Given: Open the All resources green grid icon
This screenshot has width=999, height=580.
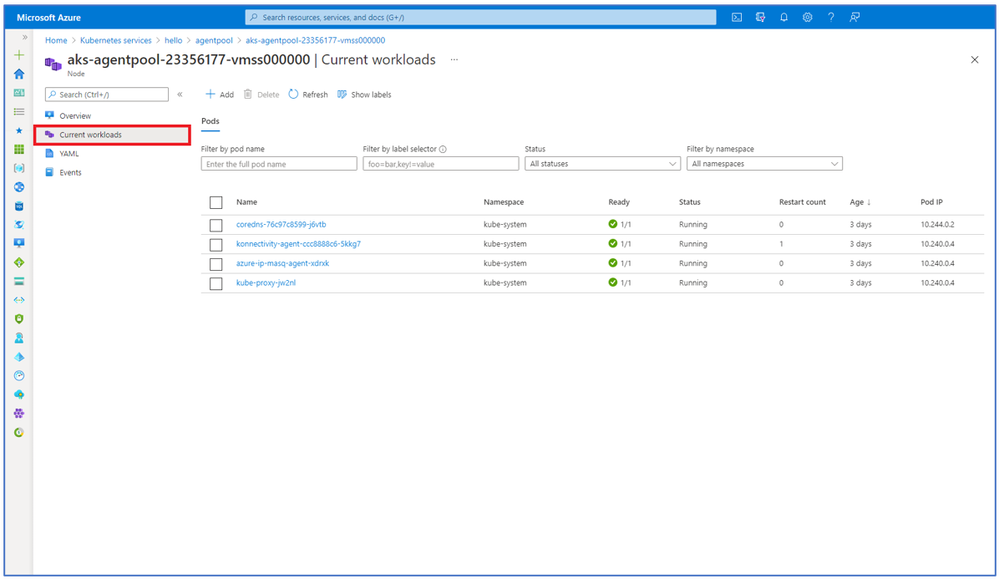Looking at the screenshot, I should (19, 149).
